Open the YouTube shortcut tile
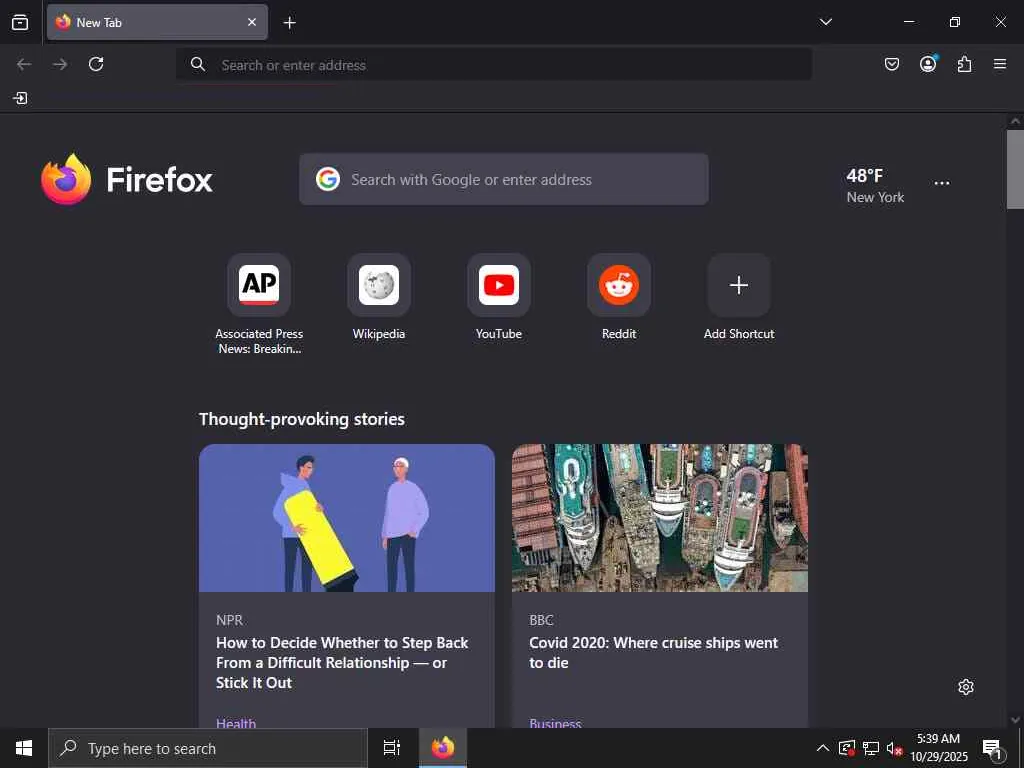The height and width of the screenshot is (768, 1024). tap(499, 297)
